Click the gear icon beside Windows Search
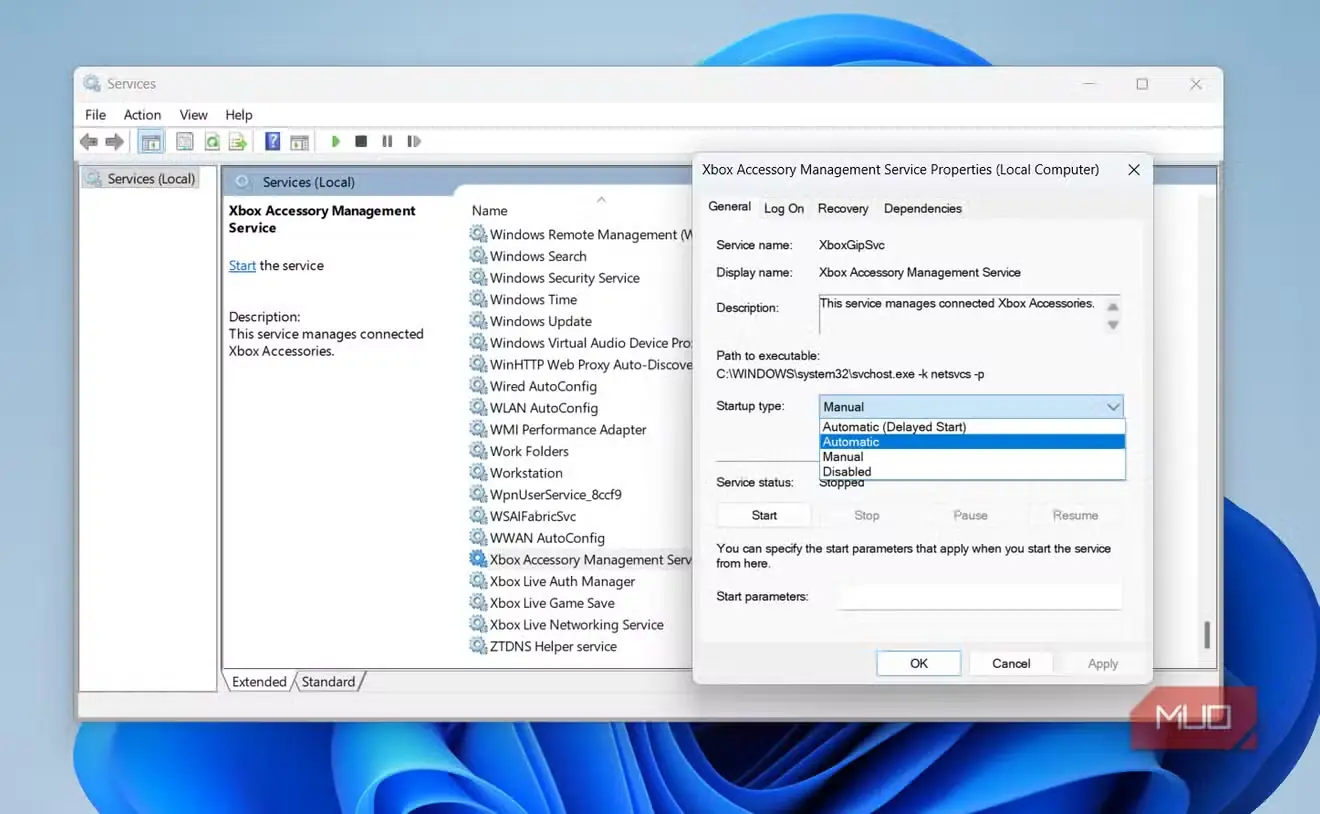 (x=478, y=256)
